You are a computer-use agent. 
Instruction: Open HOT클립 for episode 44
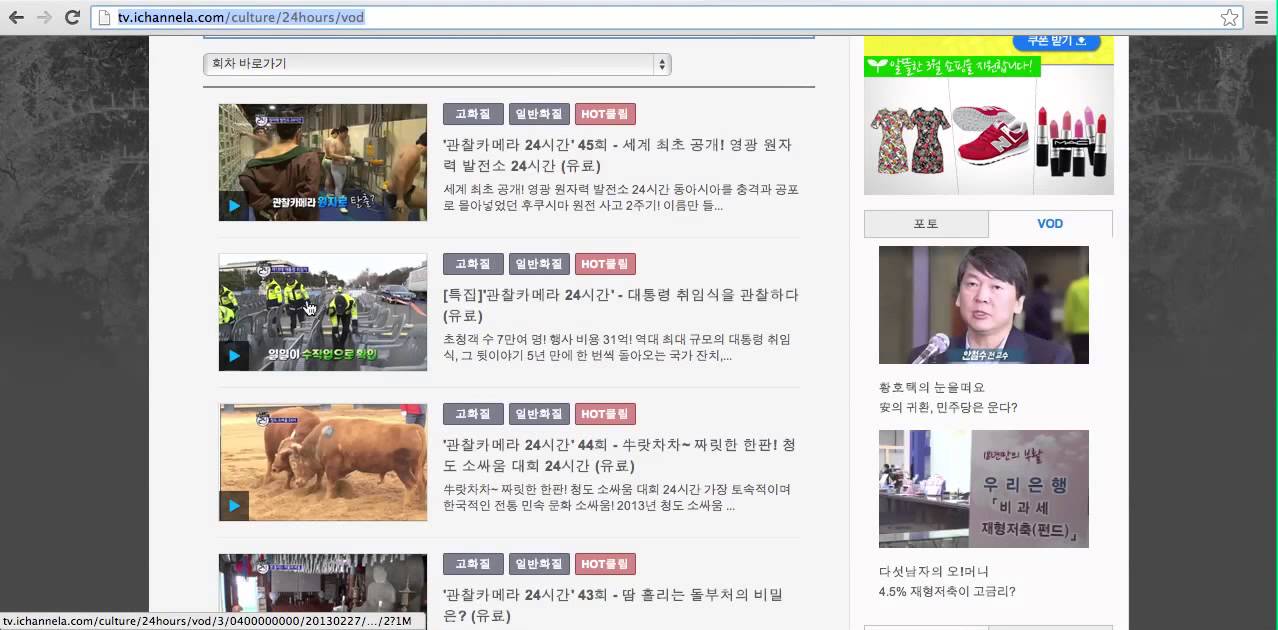[x=605, y=414]
